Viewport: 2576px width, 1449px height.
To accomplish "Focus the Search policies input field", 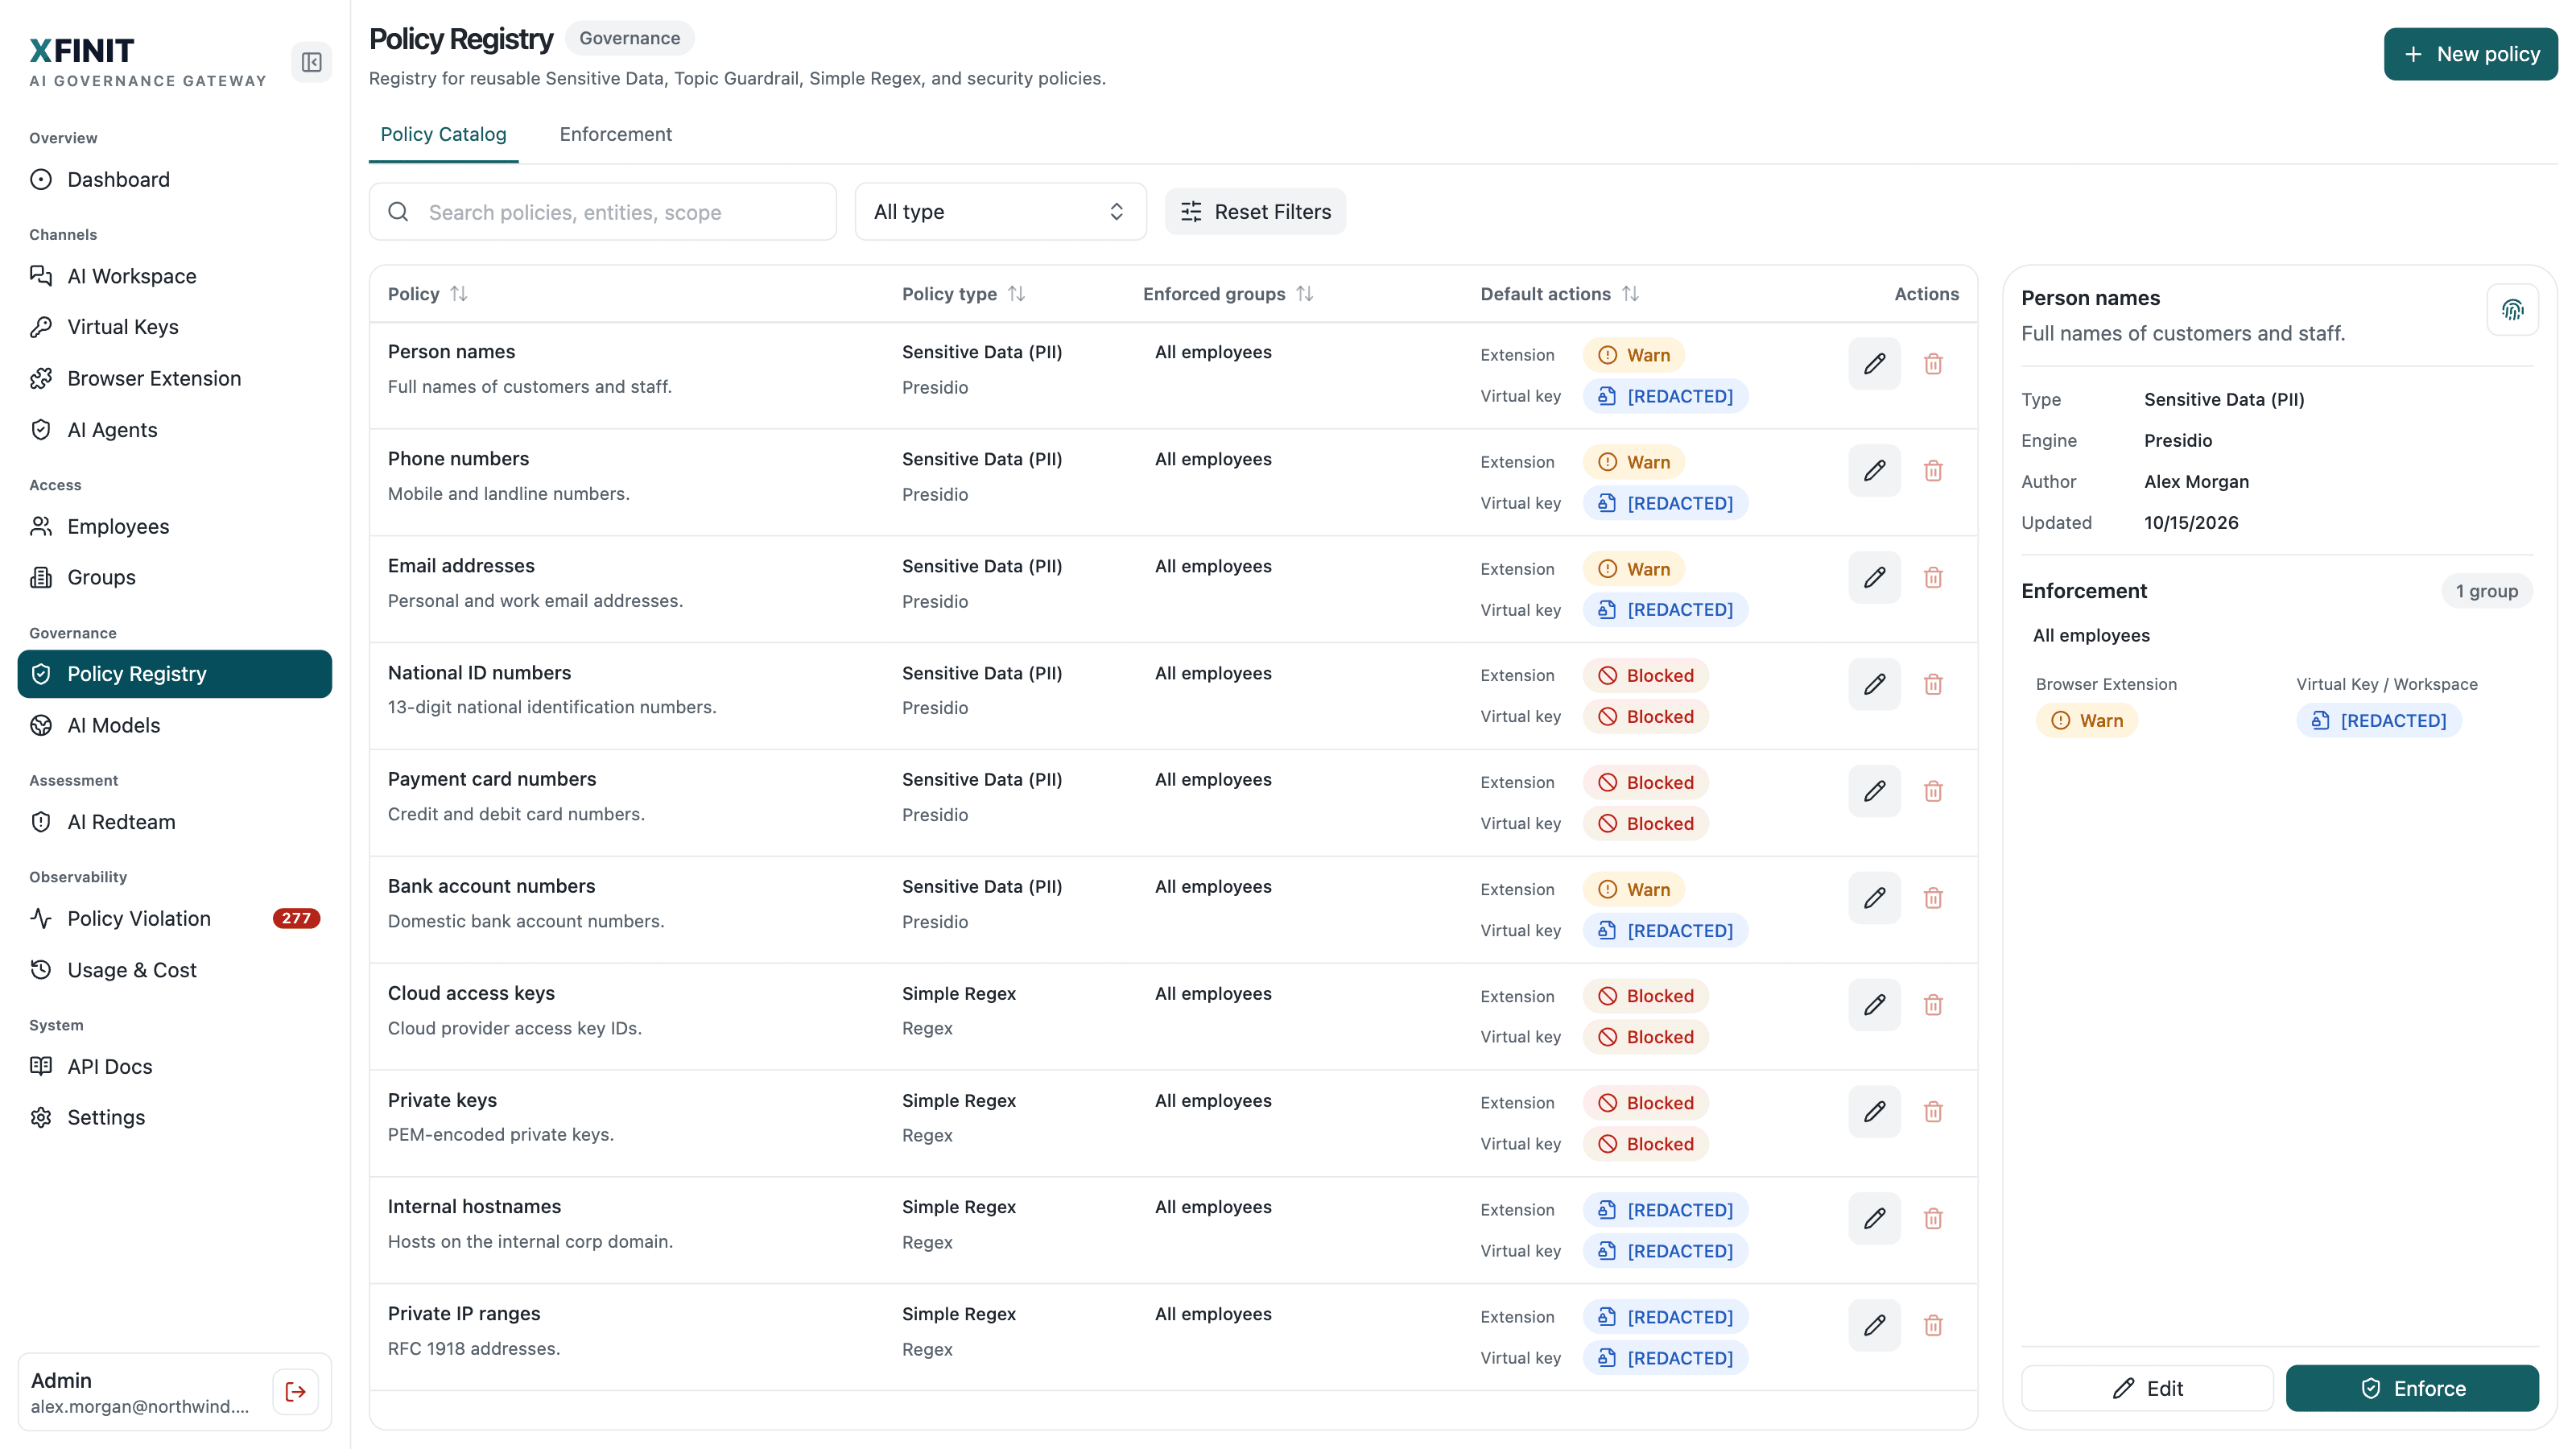I will (603, 212).
